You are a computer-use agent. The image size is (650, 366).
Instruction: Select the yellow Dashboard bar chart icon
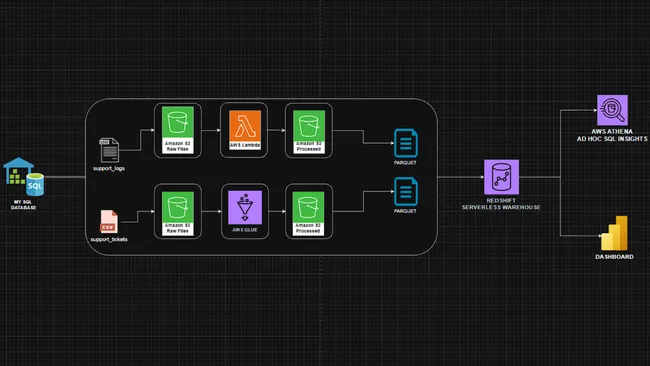614,233
